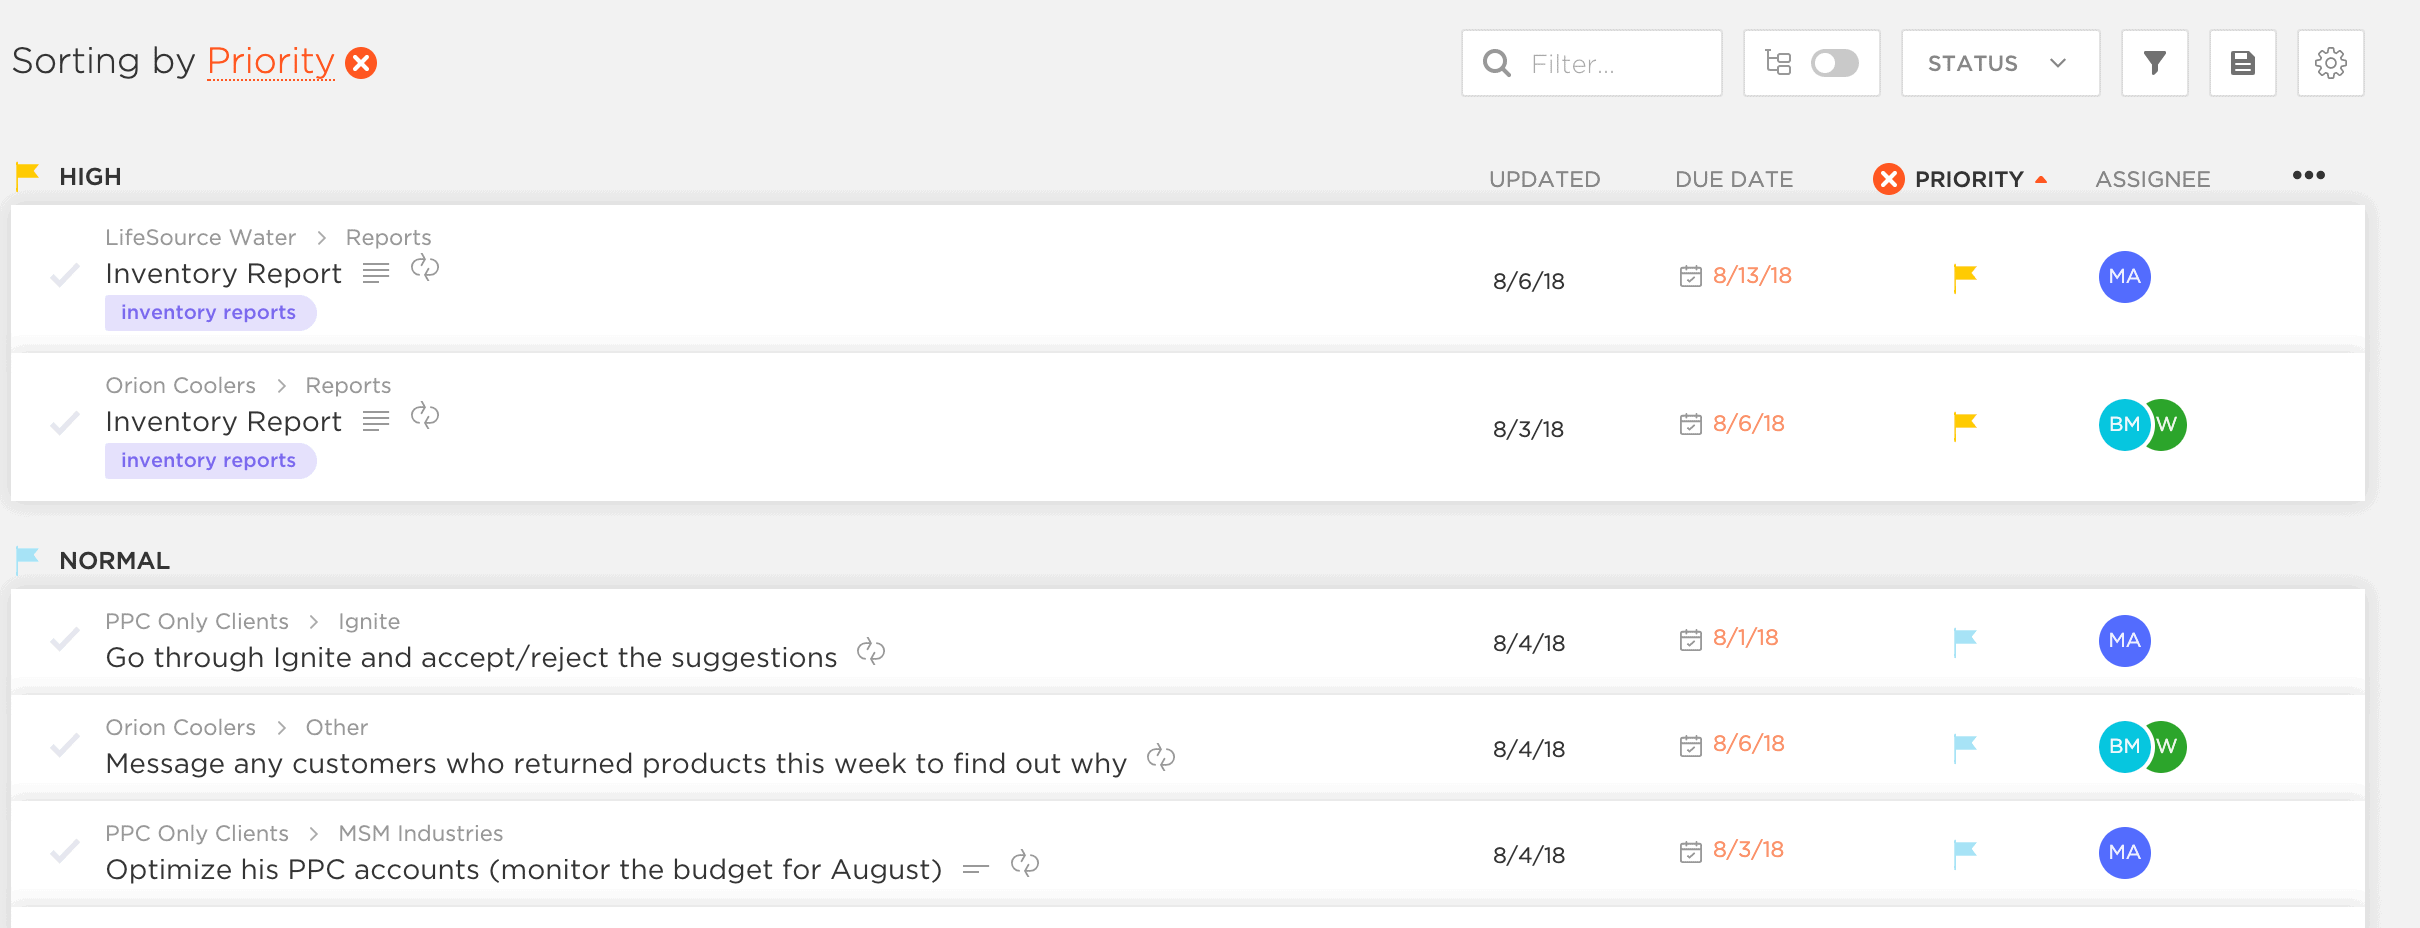Image resolution: width=2420 pixels, height=928 pixels.
Task: Click the recurring icon on LifeSource Inventory Report
Action: coord(425,268)
